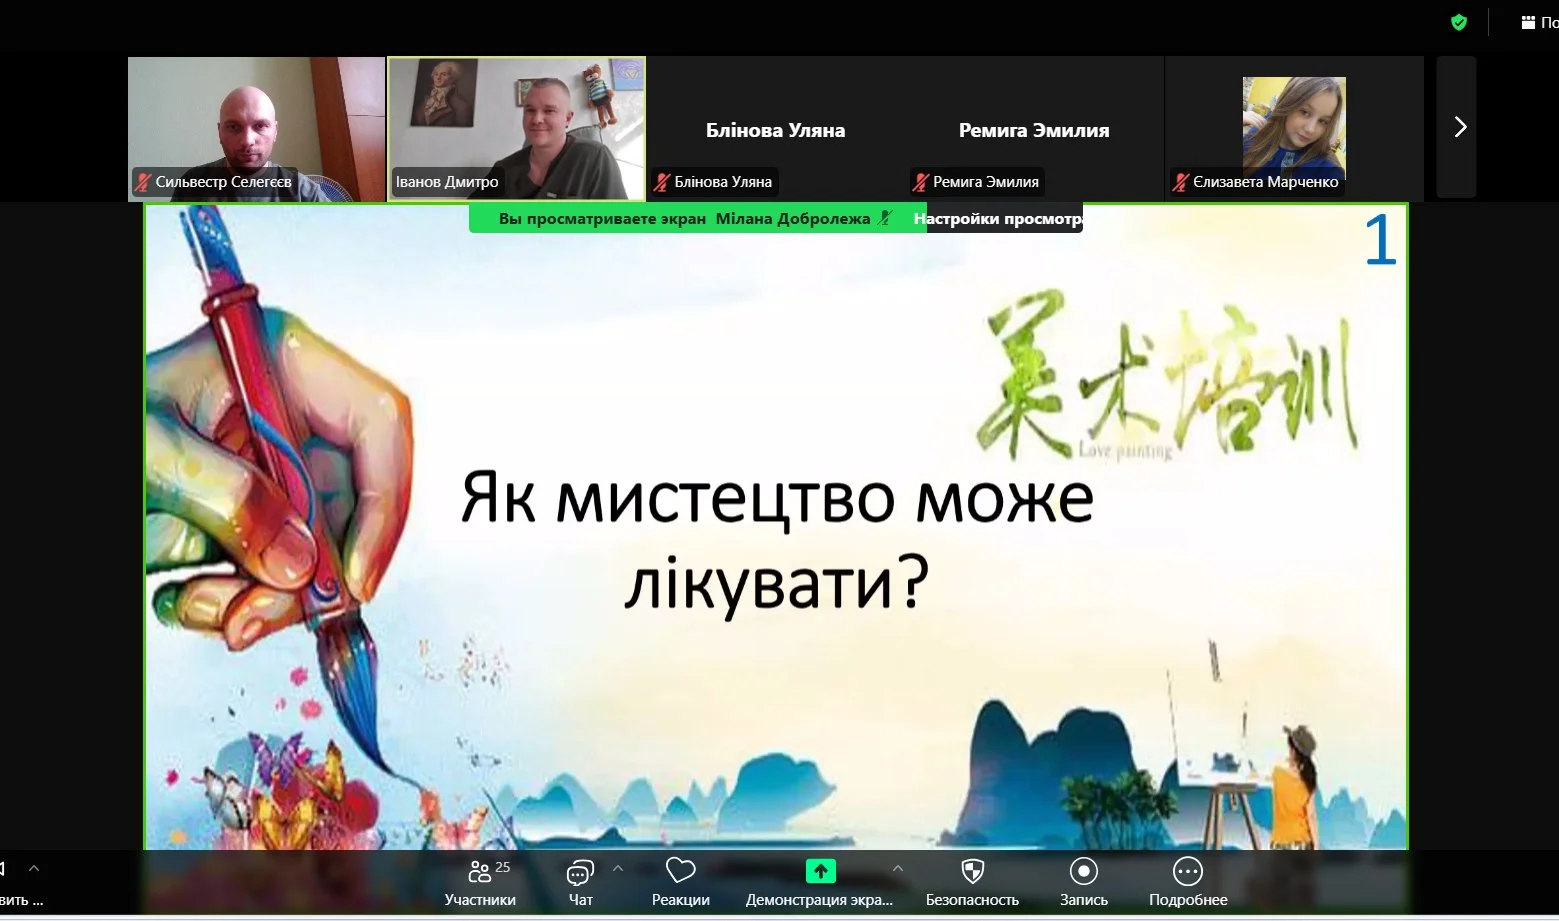Open the Чат chat panel
This screenshot has height=921, width=1559.
point(580,882)
